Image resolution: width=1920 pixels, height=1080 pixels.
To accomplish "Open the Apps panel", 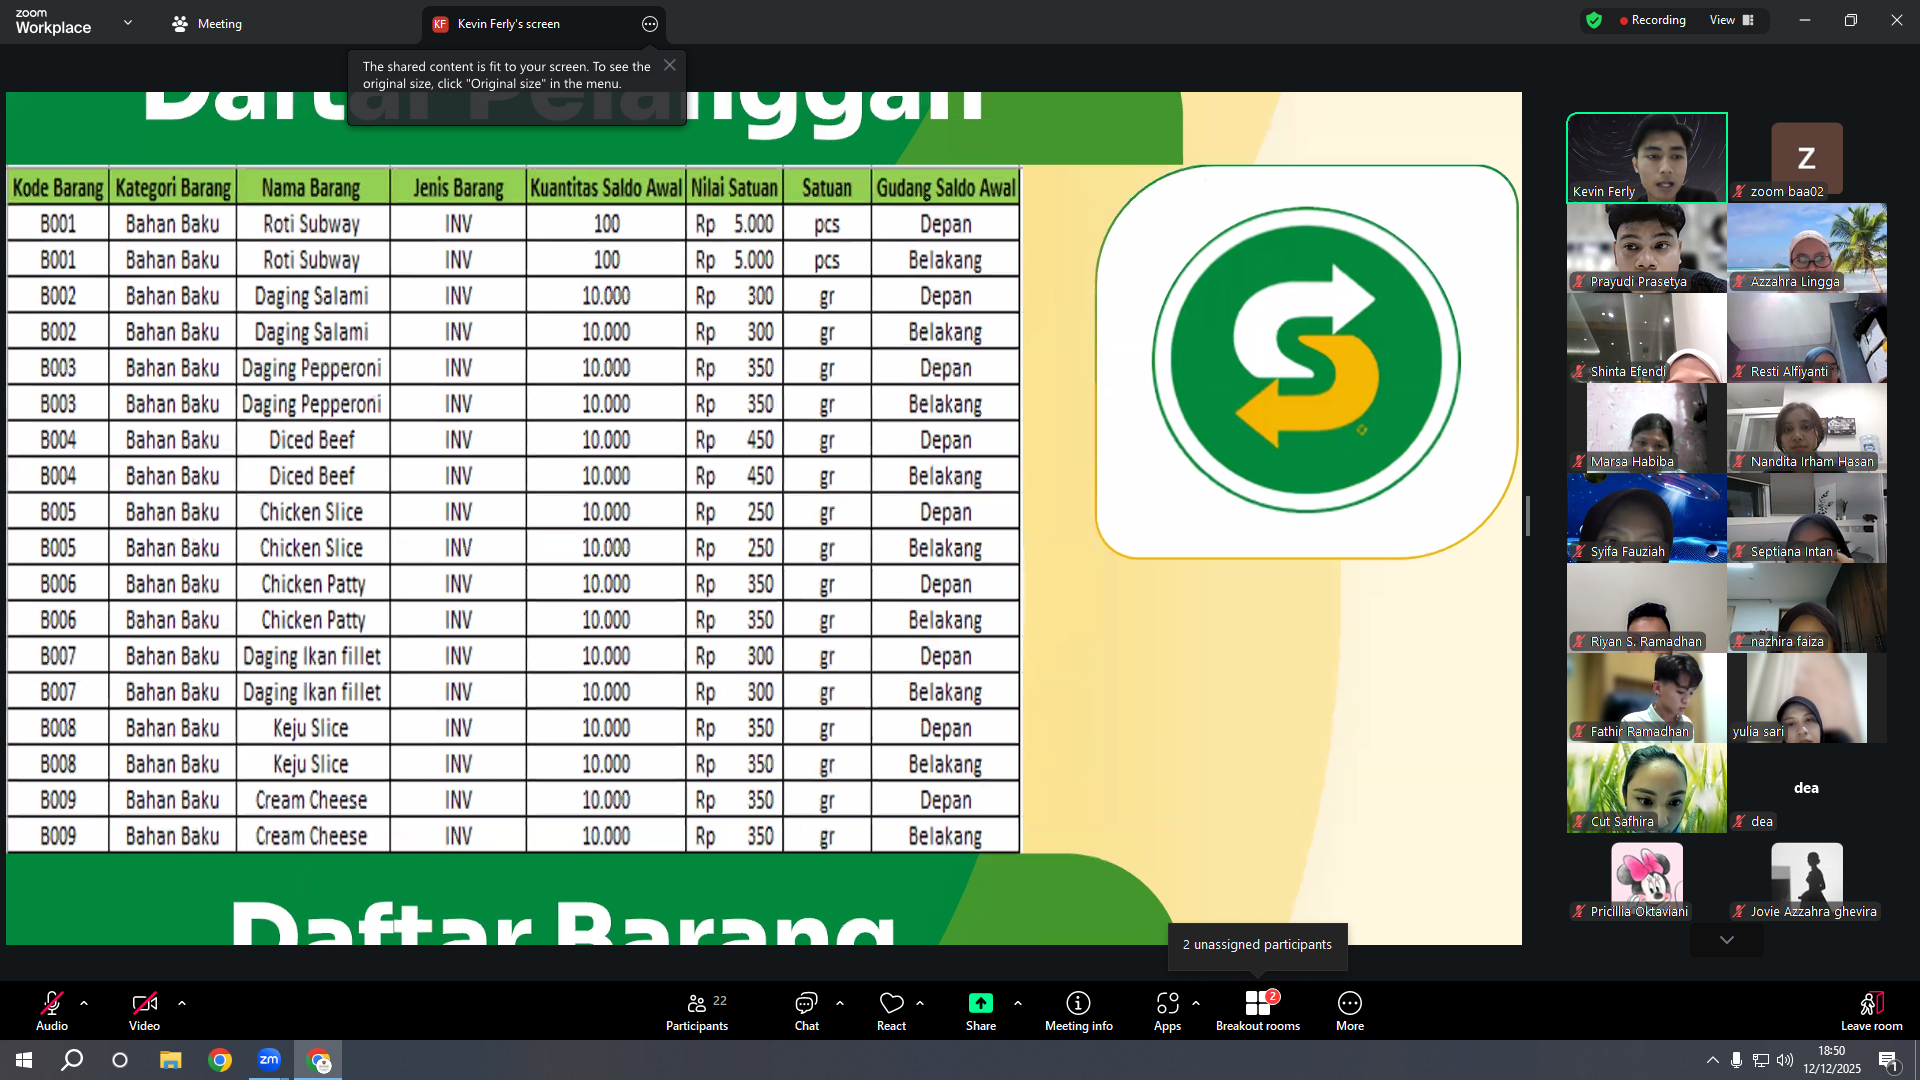I will point(1167,1010).
